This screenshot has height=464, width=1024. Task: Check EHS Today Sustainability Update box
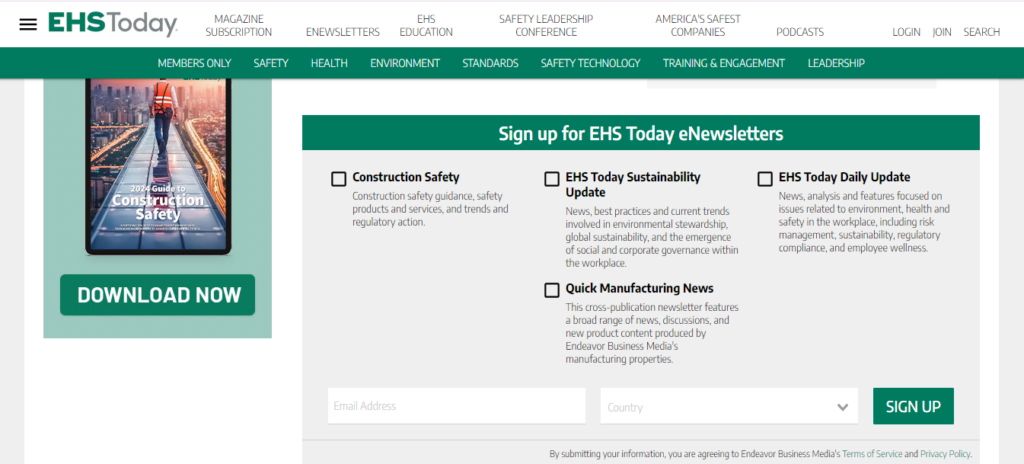[x=552, y=179]
